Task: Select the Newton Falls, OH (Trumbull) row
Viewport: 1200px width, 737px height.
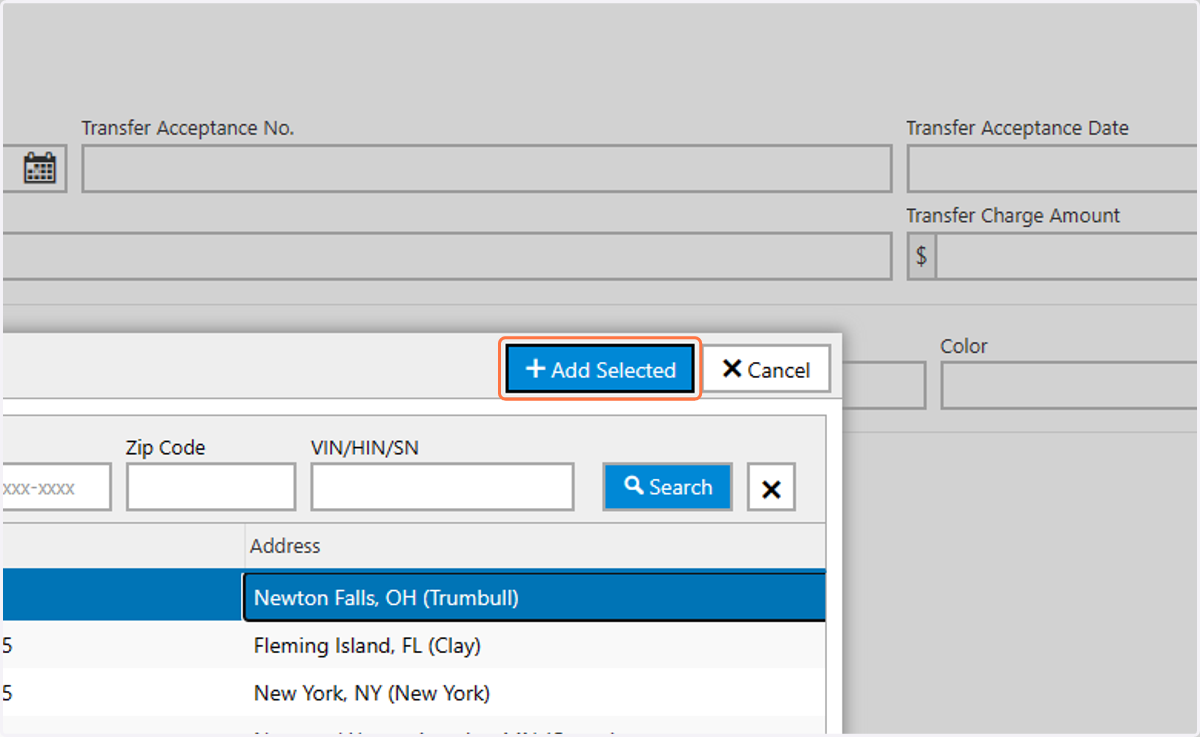Action: pyautogui.click(x=414, y=597)
